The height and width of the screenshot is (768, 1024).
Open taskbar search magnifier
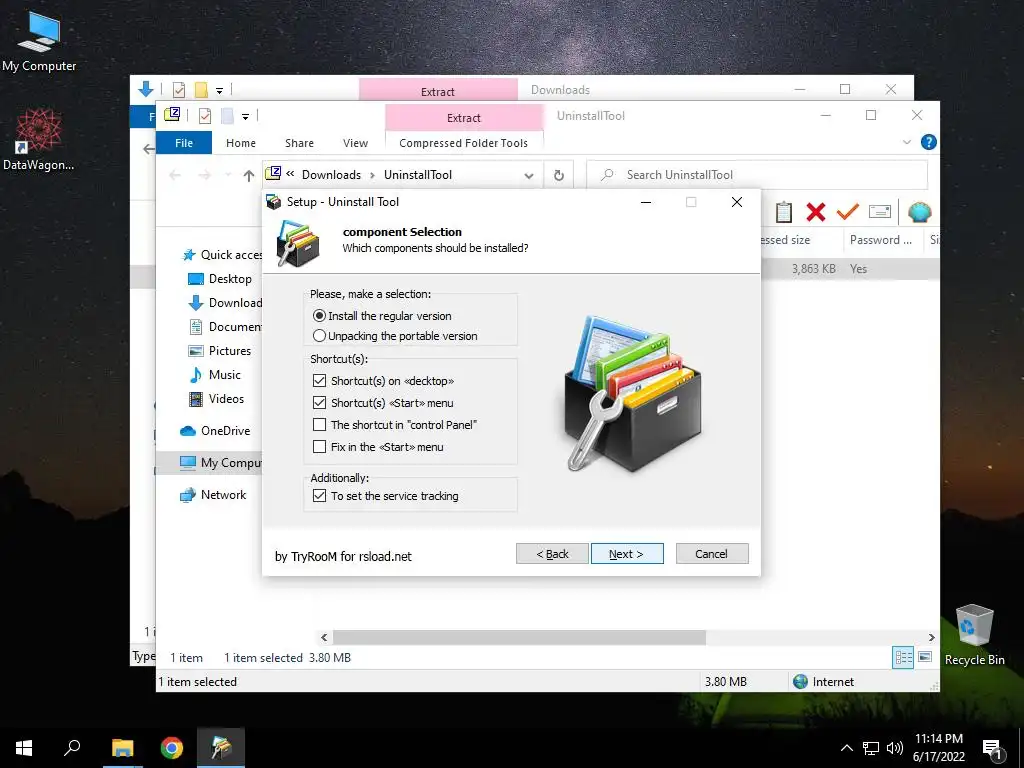[72, 748]
